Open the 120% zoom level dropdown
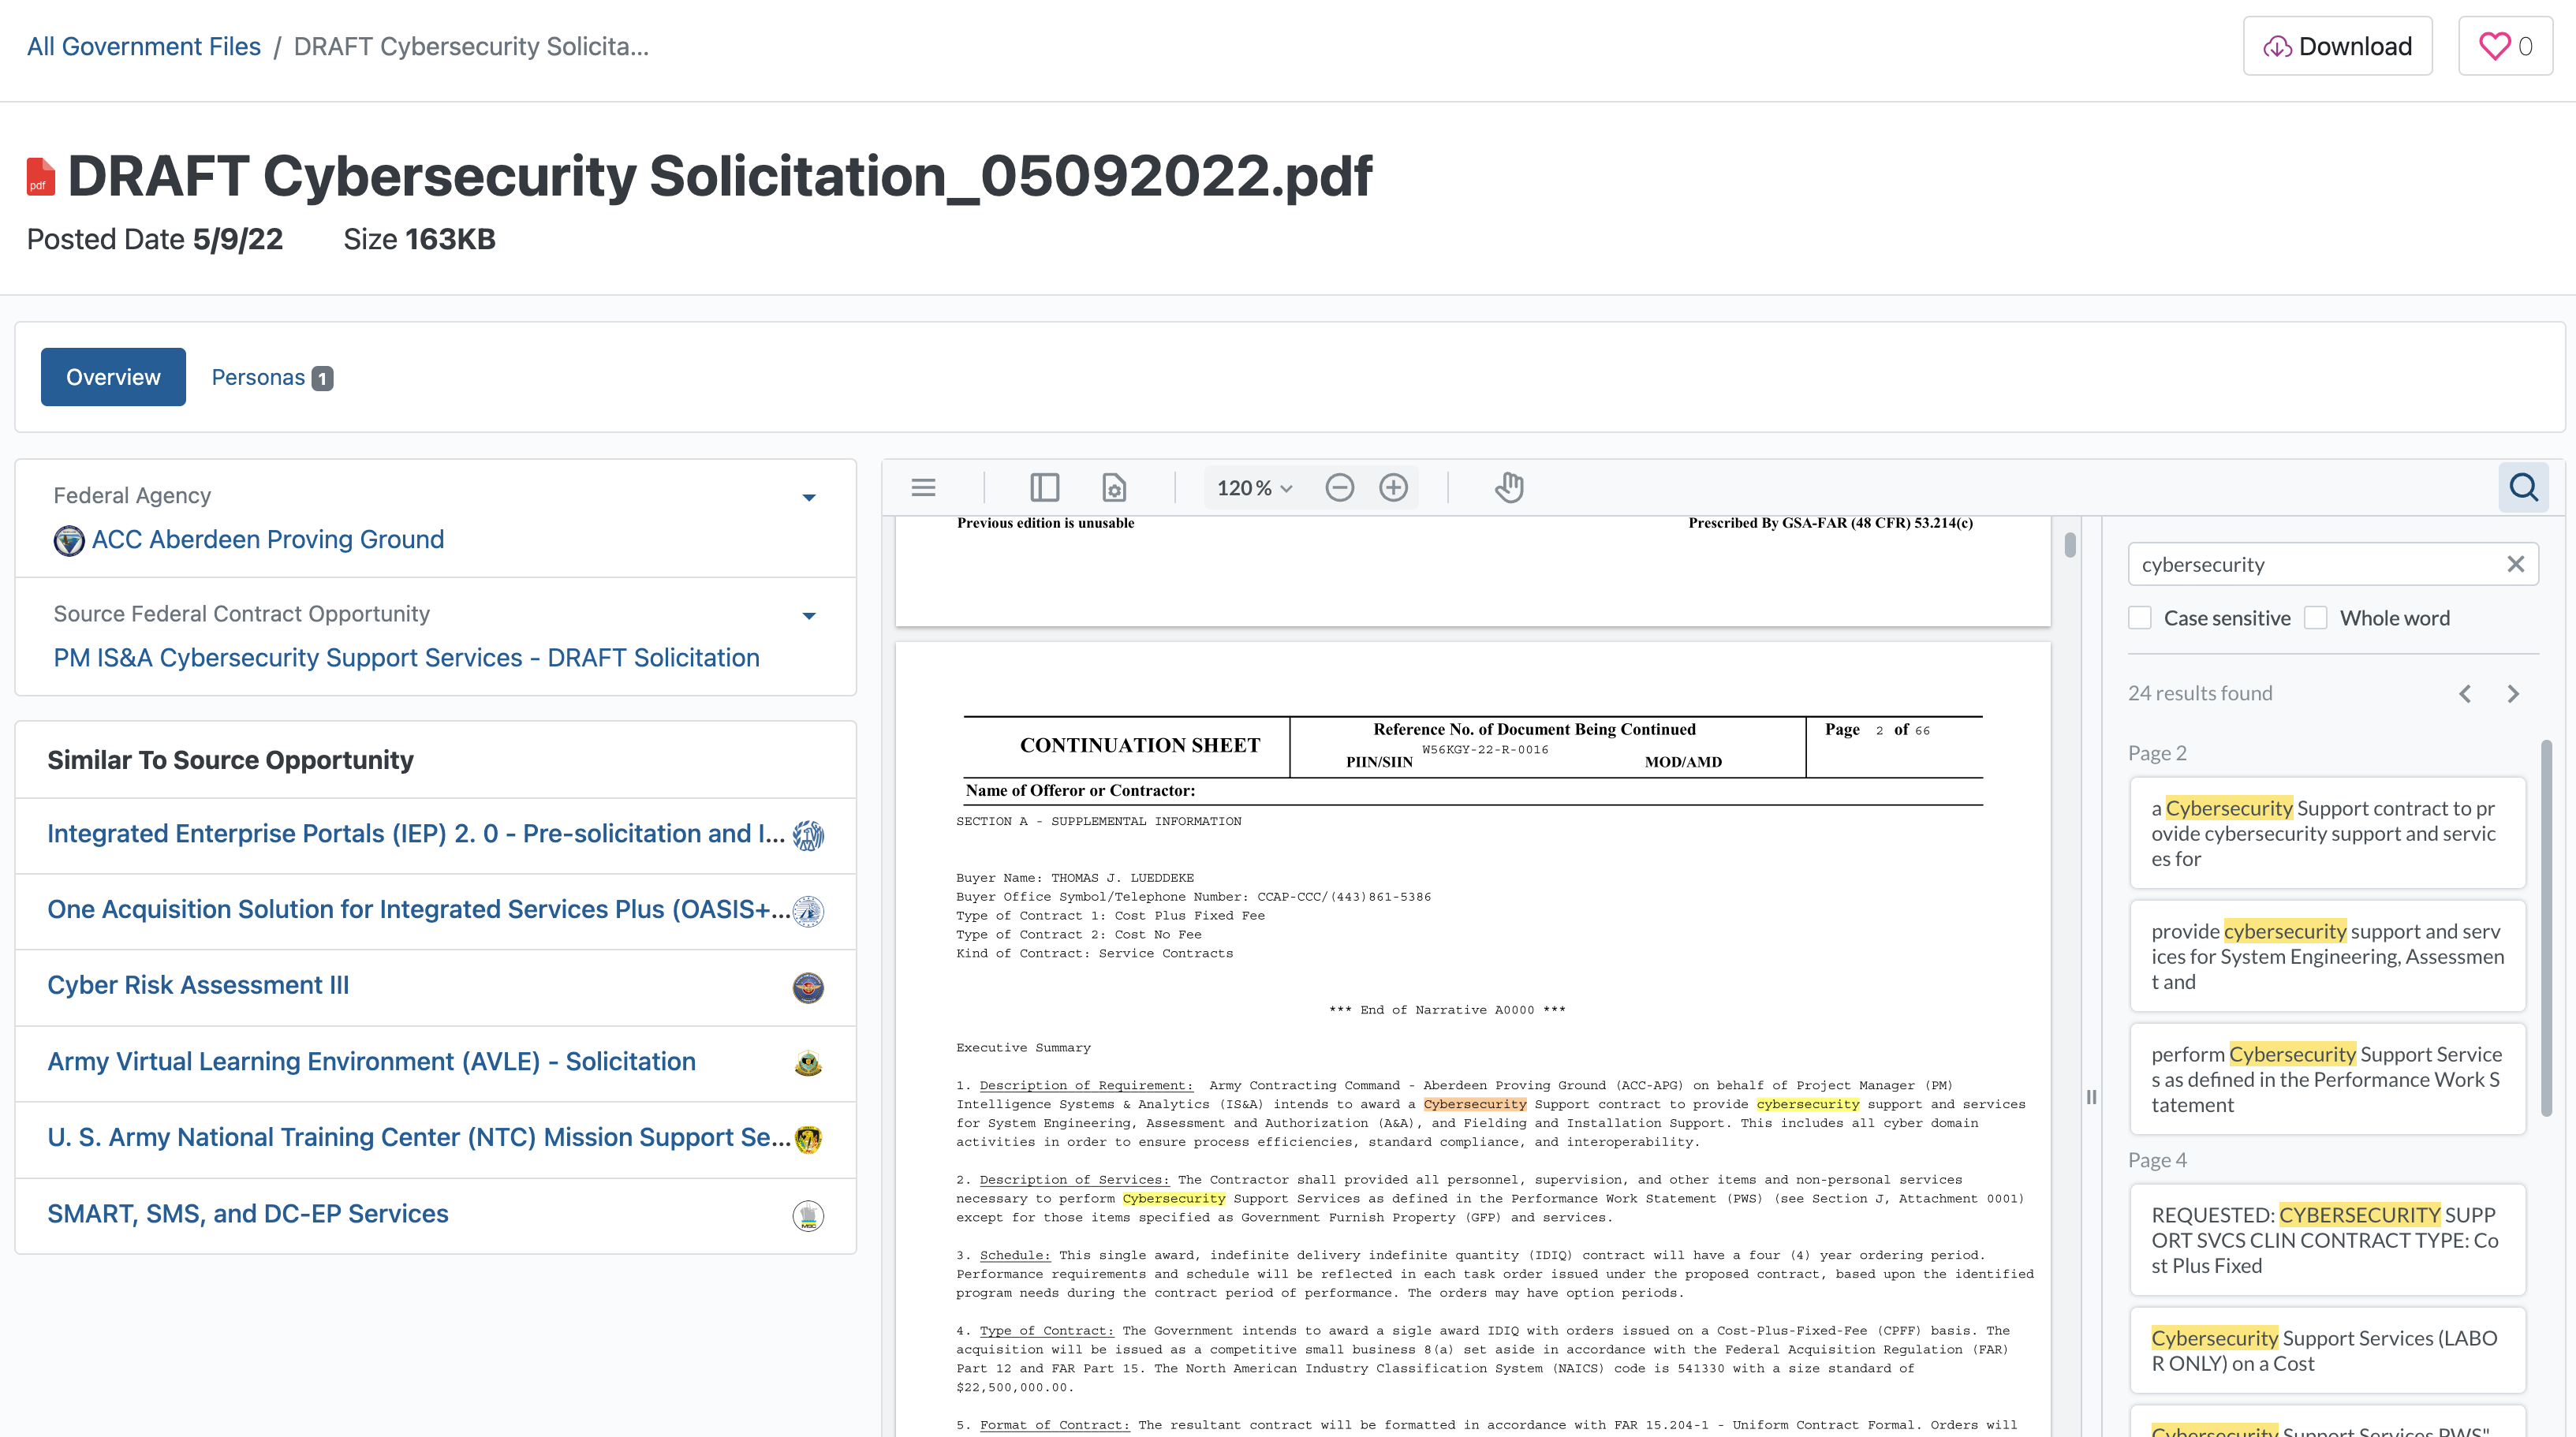 1254,488
